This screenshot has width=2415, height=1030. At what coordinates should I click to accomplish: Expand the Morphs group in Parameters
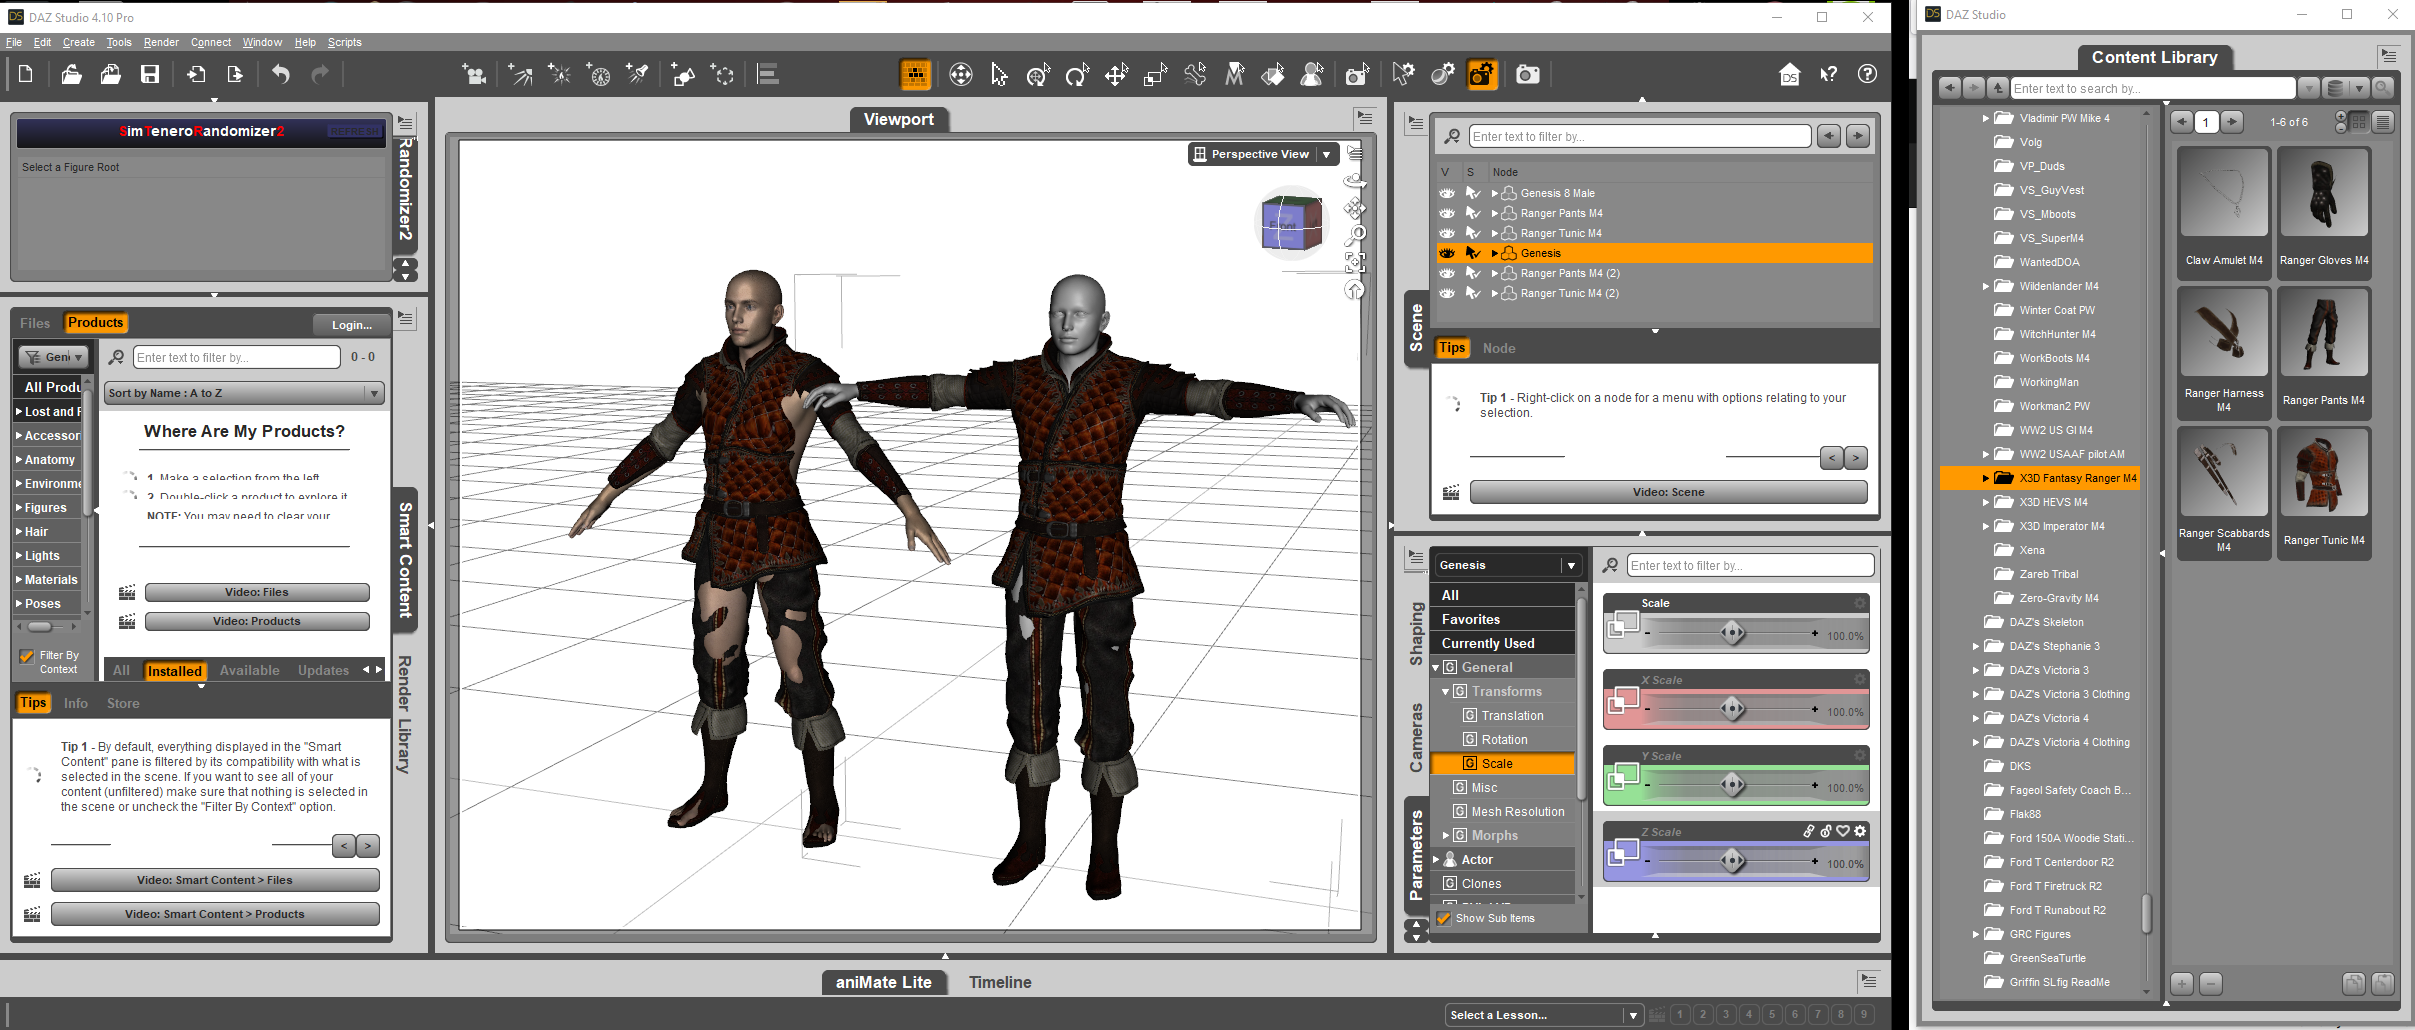click(1446, 835)
